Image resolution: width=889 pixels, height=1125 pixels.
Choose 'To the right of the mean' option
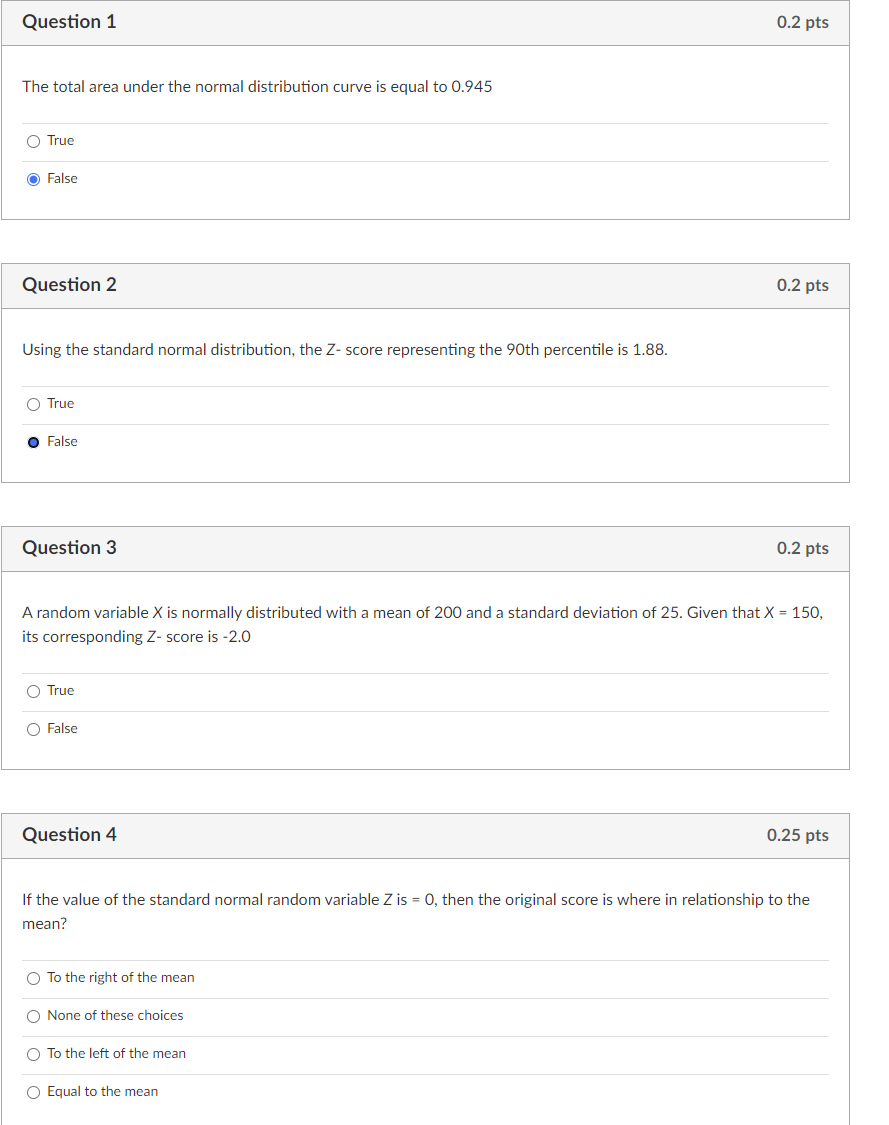[x=33, y=978]
